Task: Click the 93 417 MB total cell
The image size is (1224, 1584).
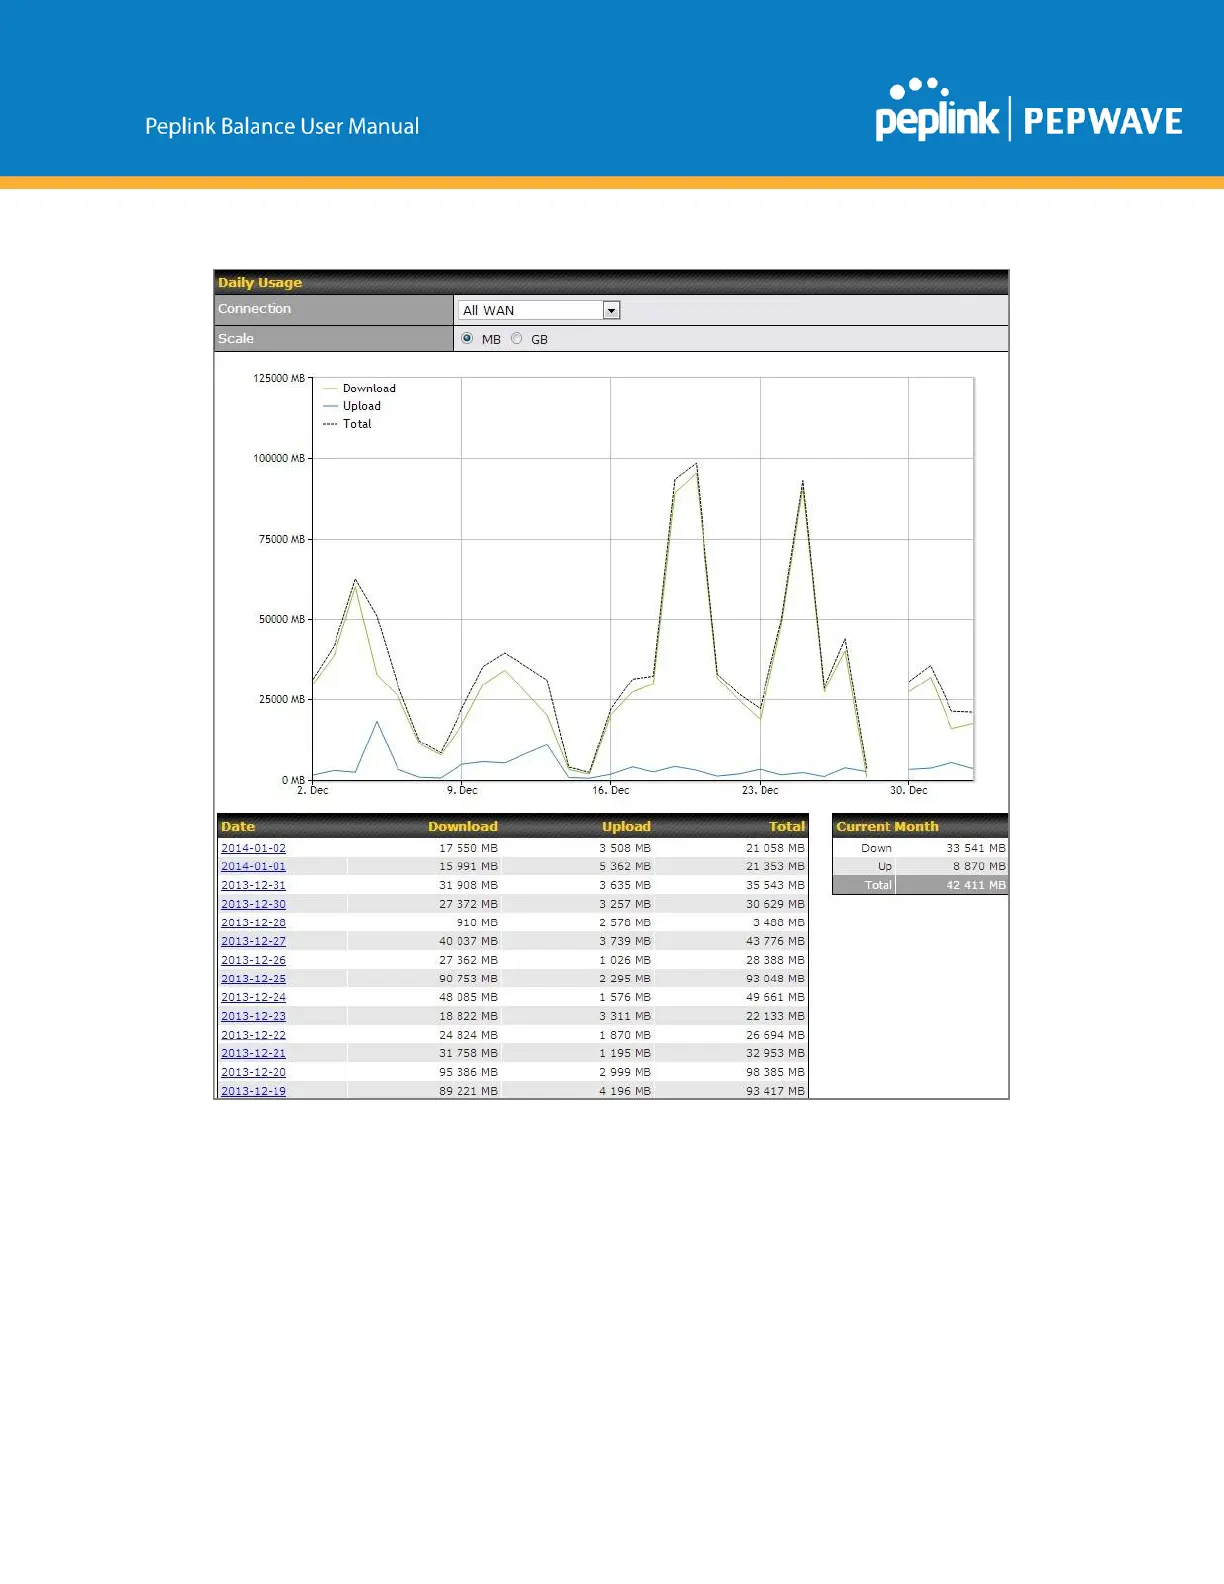Action: [775, 1091]
